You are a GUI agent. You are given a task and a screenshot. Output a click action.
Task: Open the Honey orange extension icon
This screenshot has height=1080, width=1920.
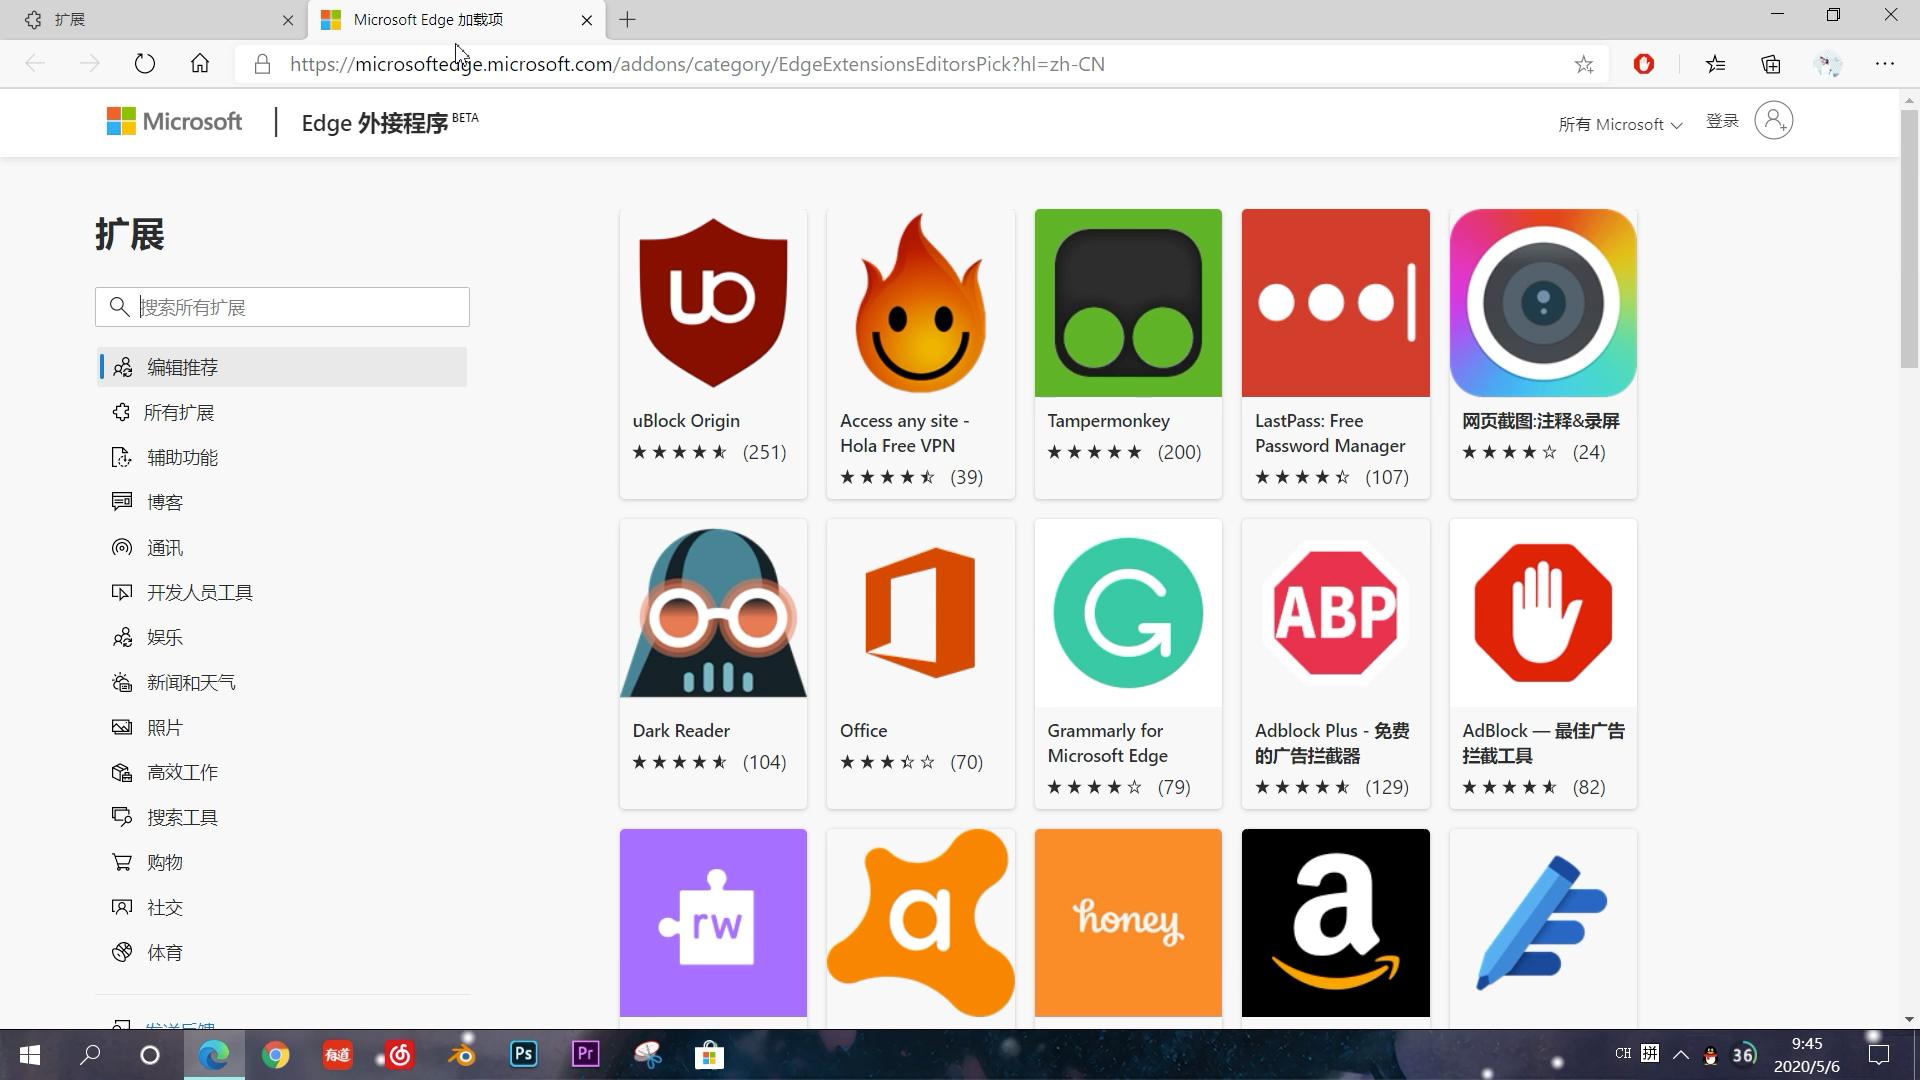click(1128, 923)
